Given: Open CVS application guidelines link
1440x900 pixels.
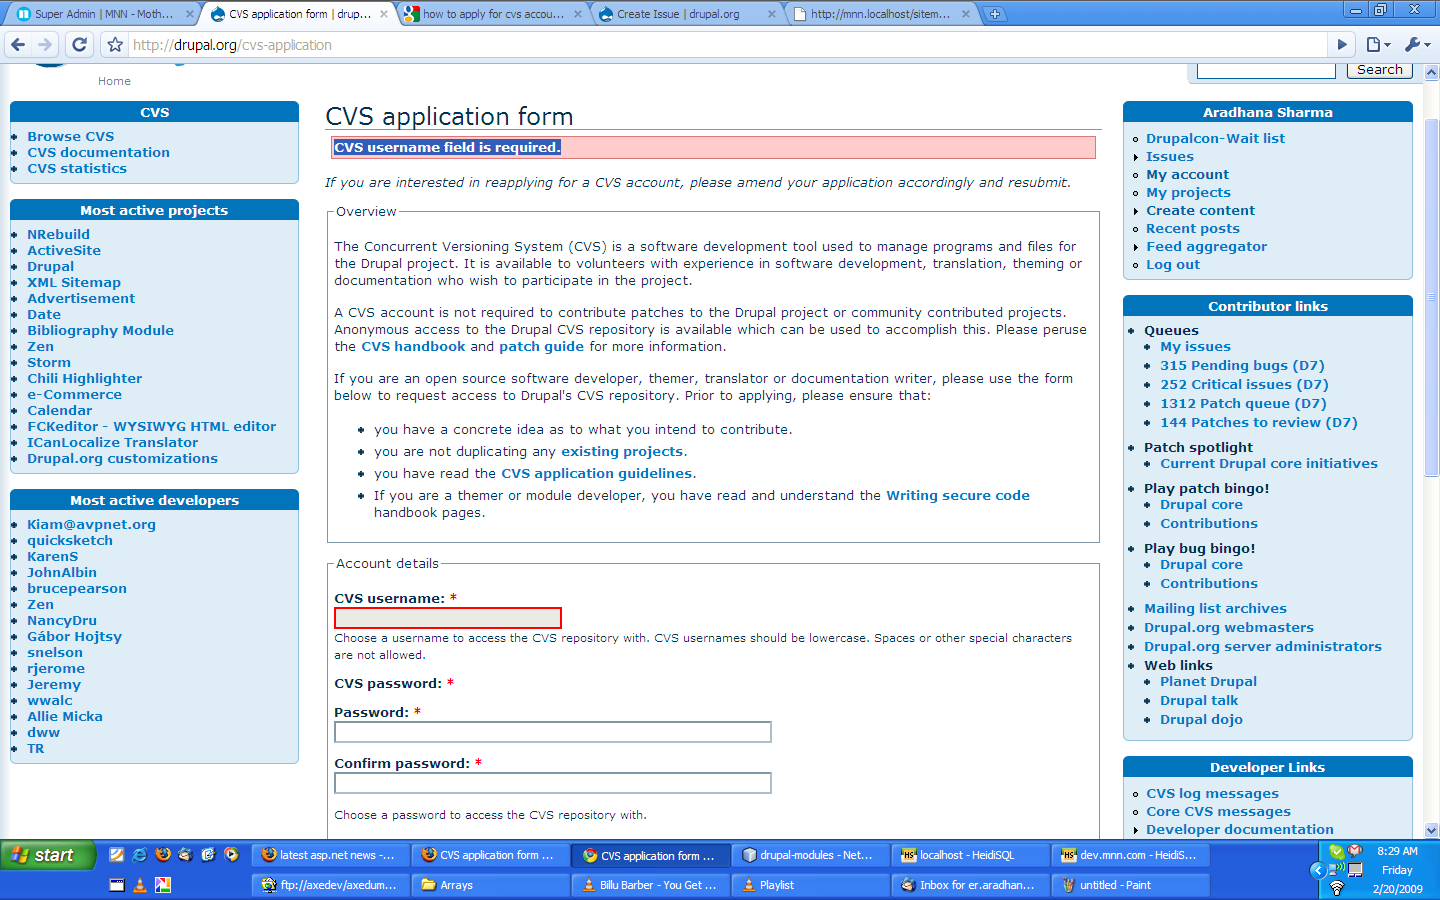Looking at the screenshot, I should [596, 474].
